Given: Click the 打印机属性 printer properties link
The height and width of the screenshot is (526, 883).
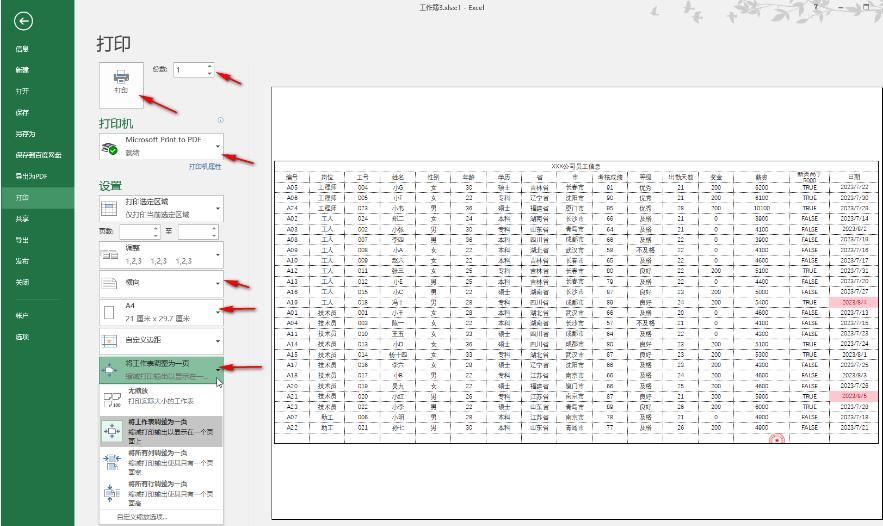Looking at the screenshot, I should click(205, 166).
